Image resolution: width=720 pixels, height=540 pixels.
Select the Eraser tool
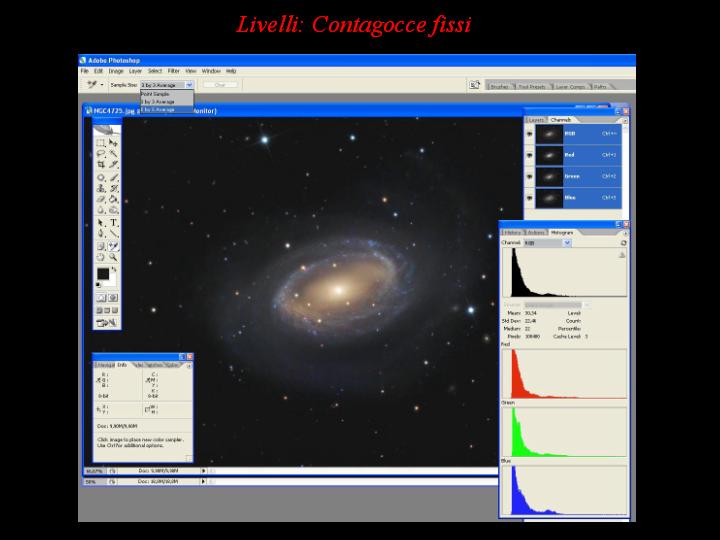point(101,199)
